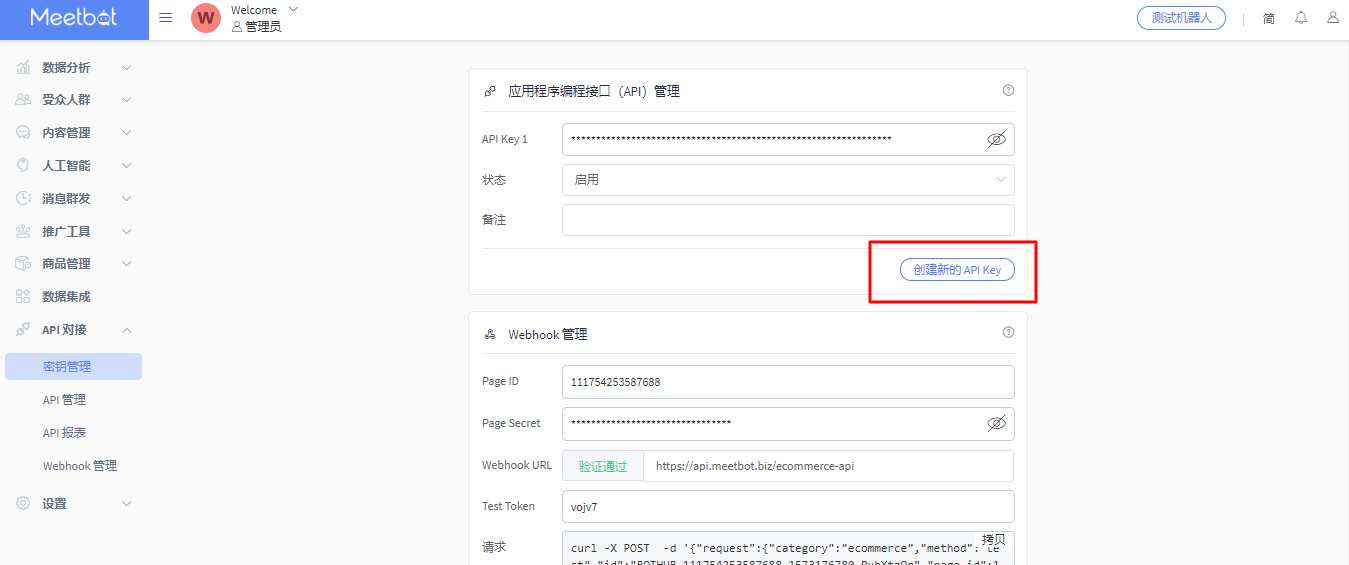Open the notification bell icon
This screenshot has width=1349, height=565.
(x=1301, y=18)
